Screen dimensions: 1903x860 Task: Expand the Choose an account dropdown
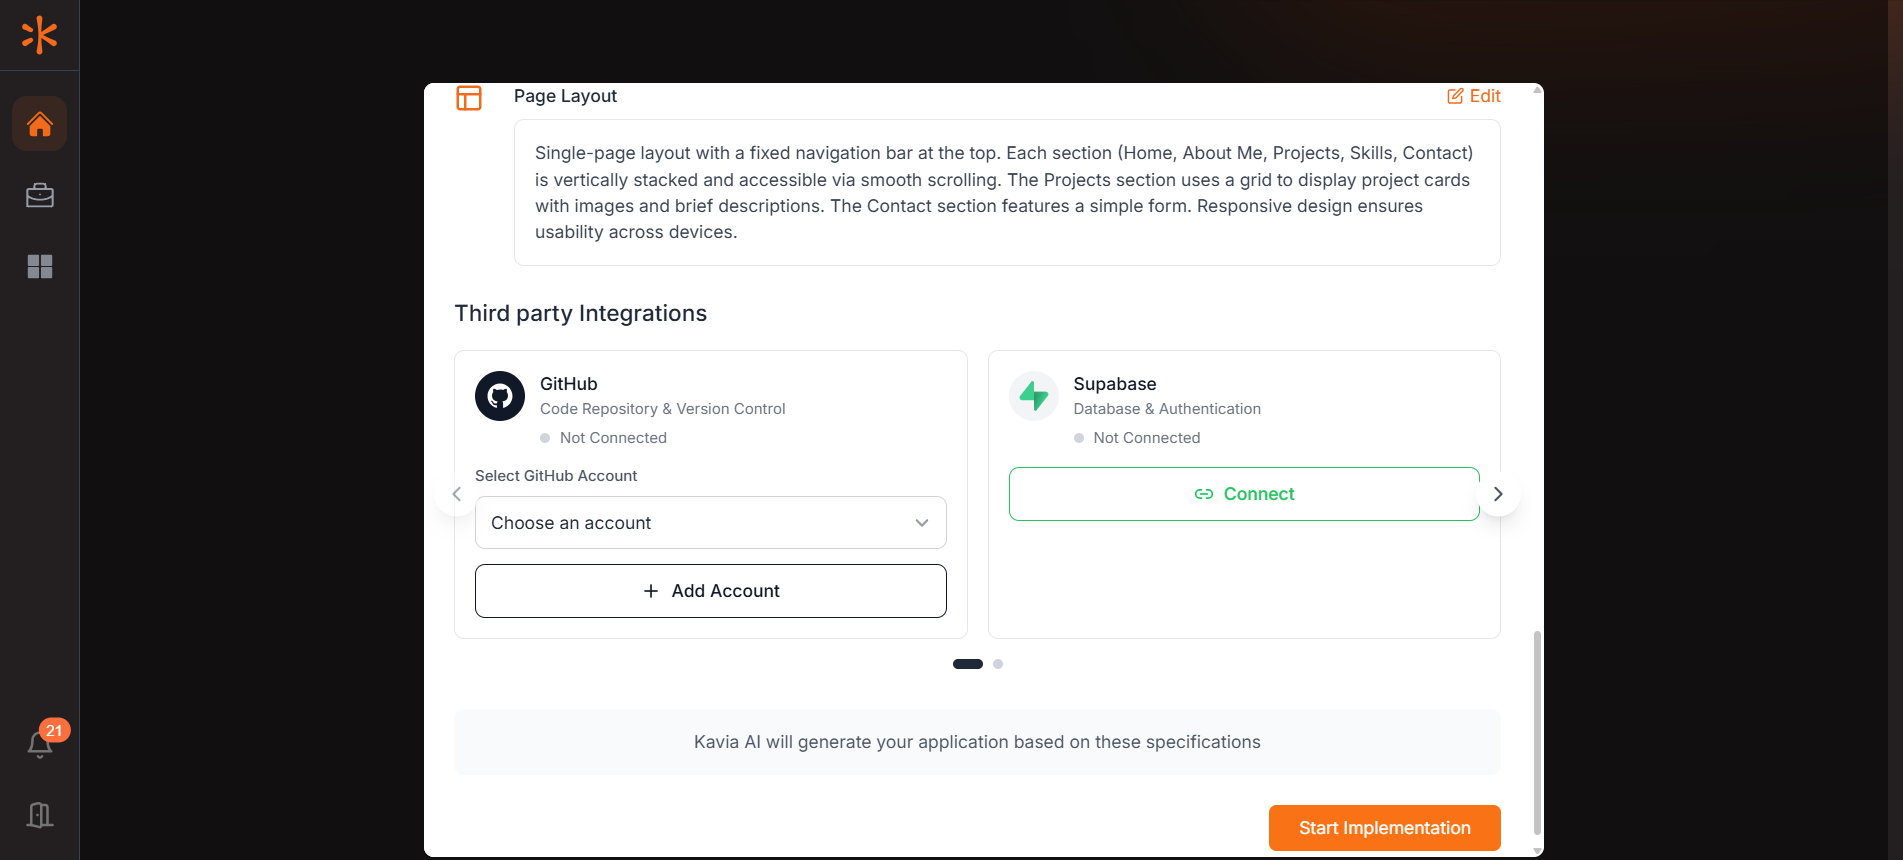[710, 523]
